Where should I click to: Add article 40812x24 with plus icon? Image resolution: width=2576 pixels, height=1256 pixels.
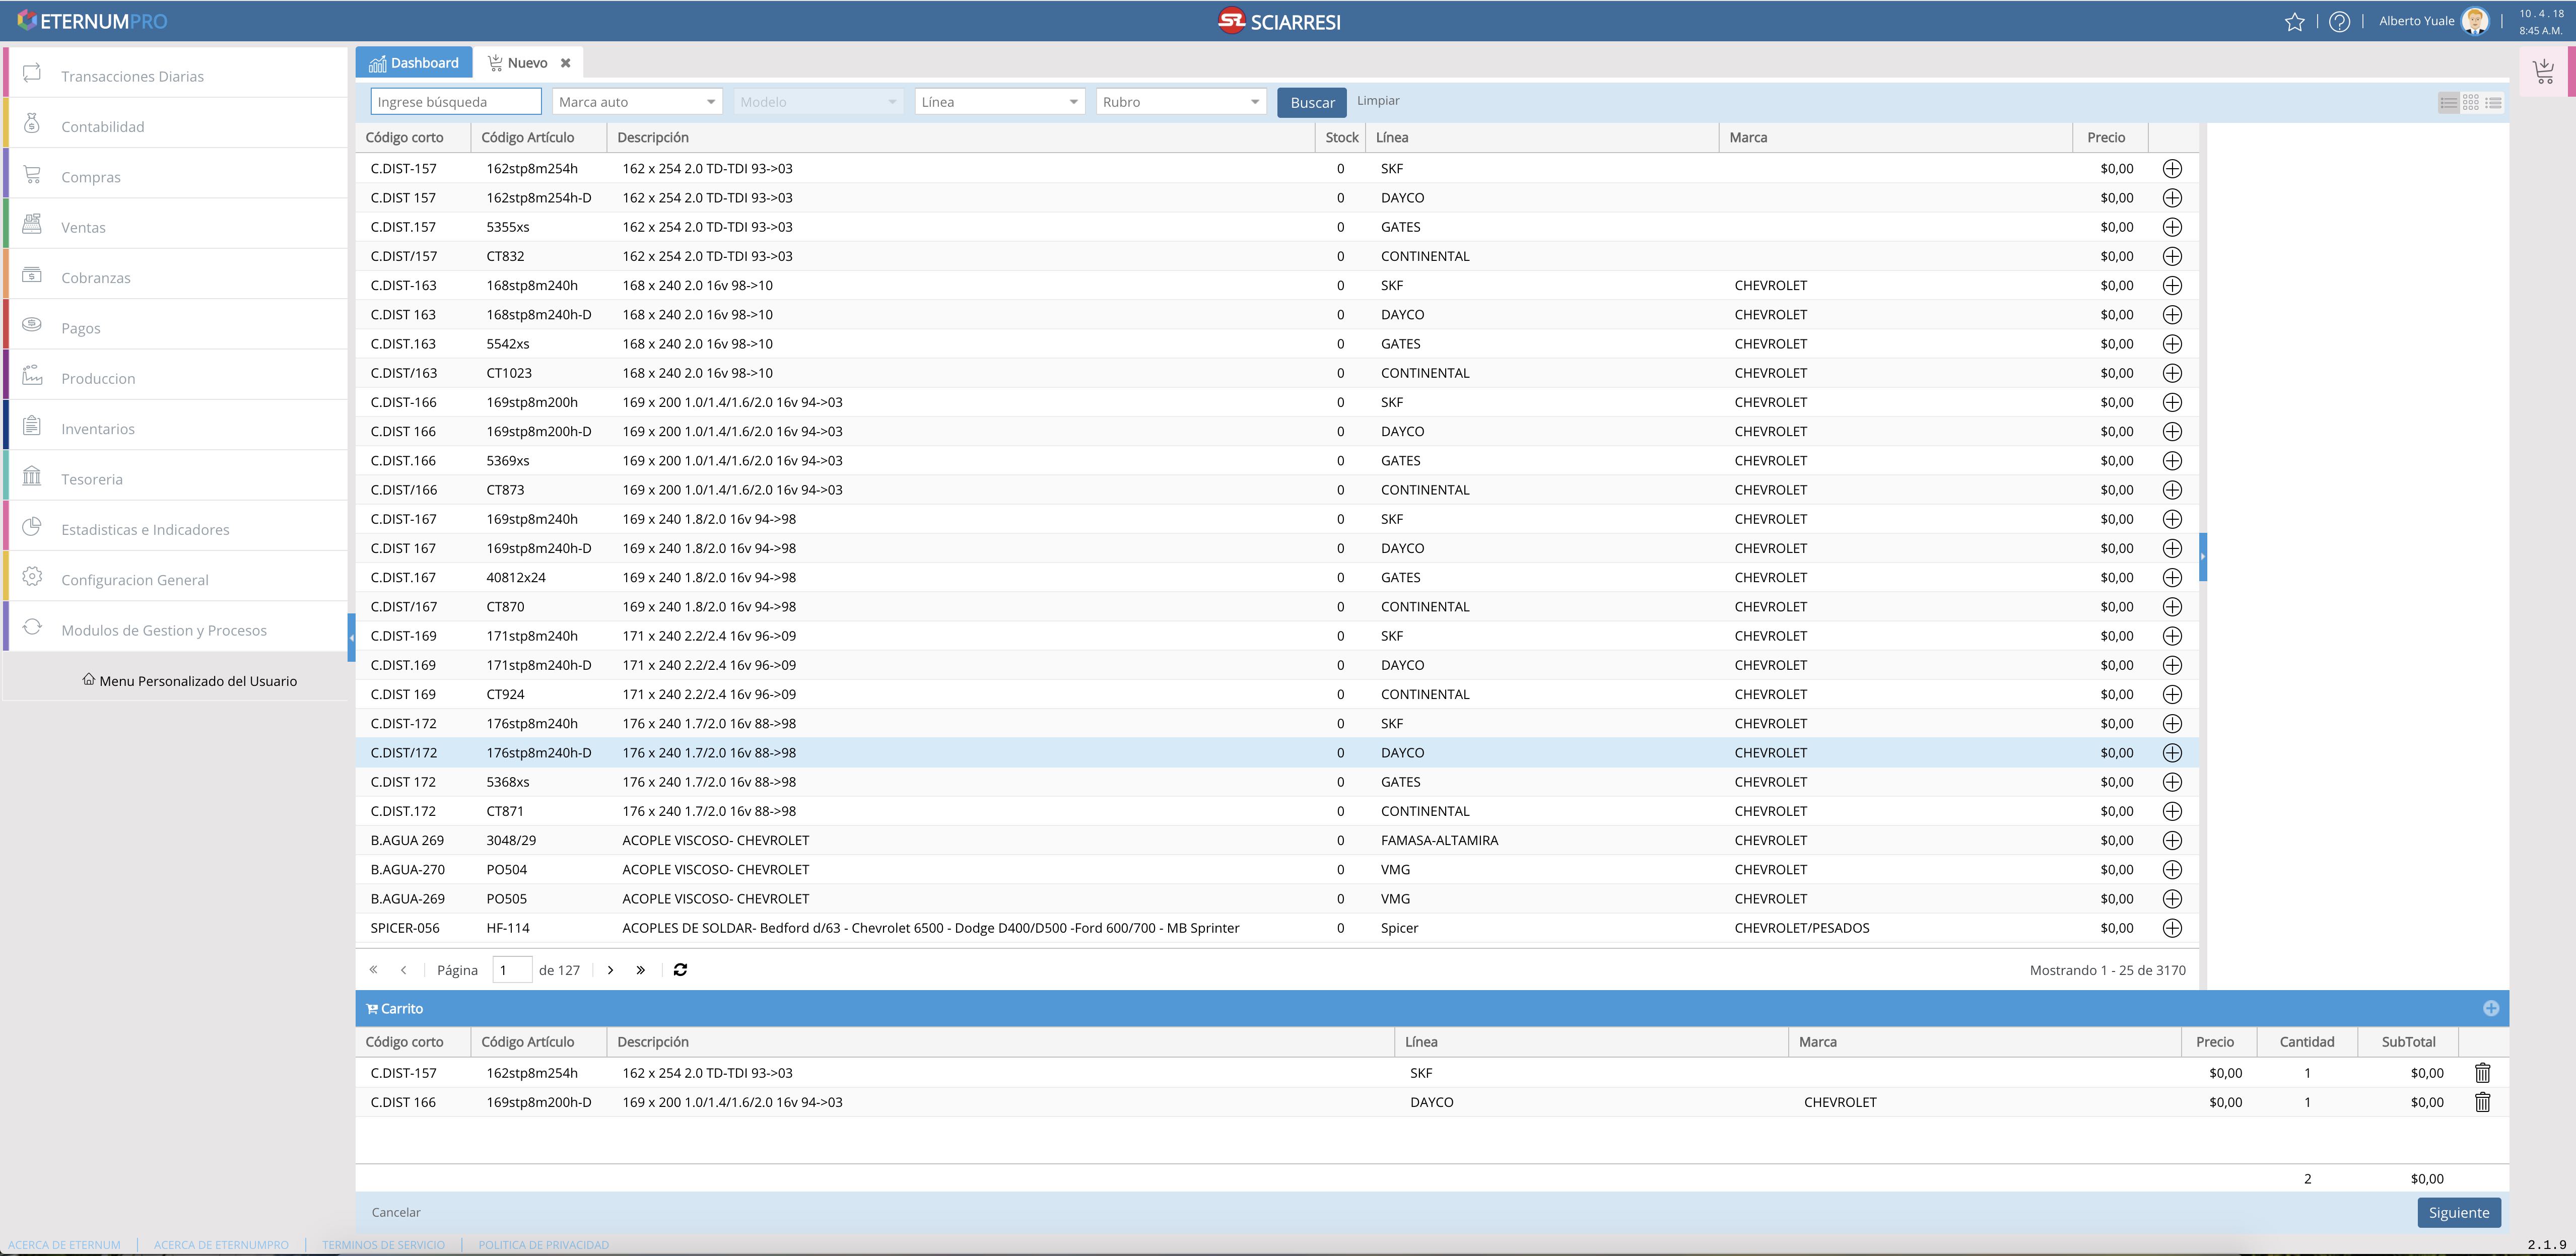coord(2172,577)
